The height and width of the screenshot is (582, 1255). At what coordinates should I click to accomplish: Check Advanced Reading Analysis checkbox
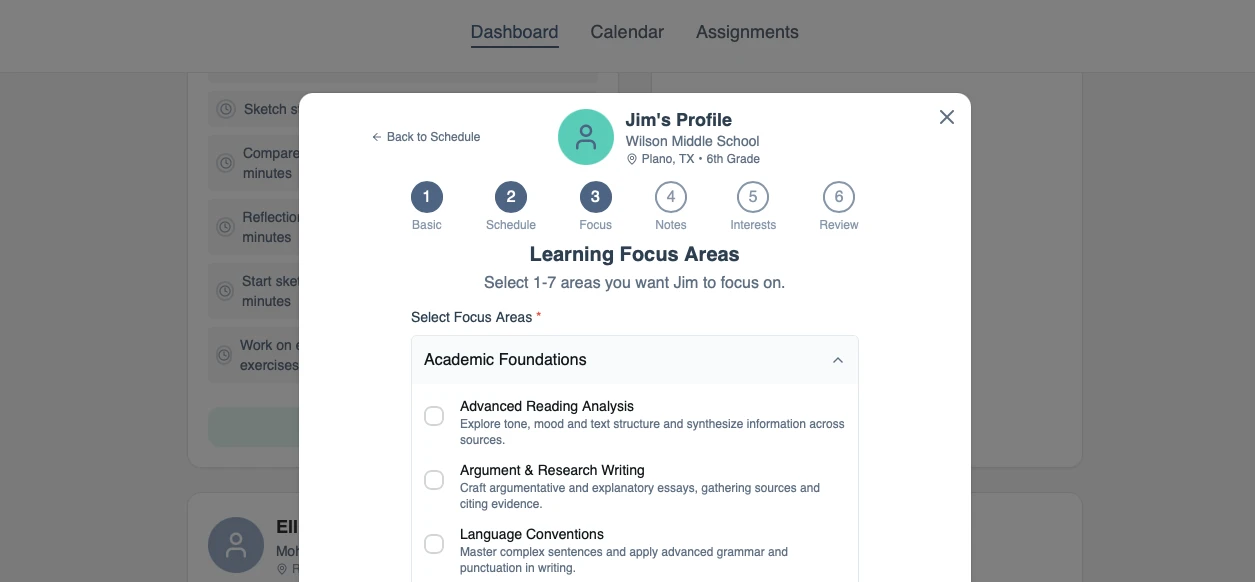click(434, 416)
